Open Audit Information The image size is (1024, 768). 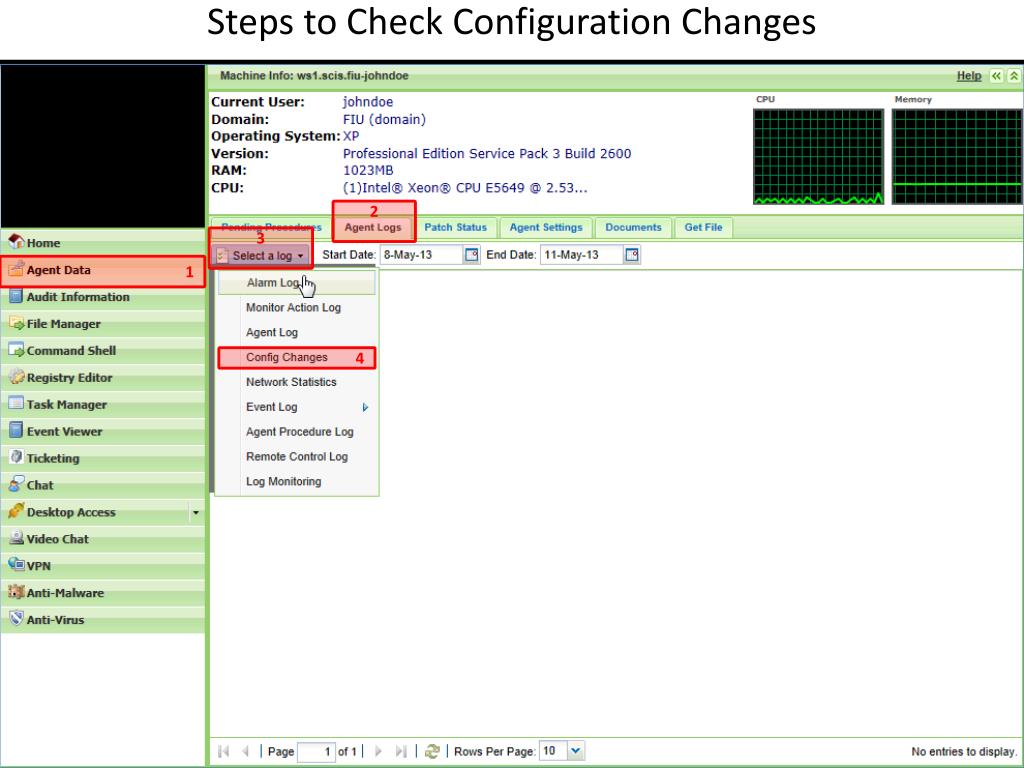(102, 297)
